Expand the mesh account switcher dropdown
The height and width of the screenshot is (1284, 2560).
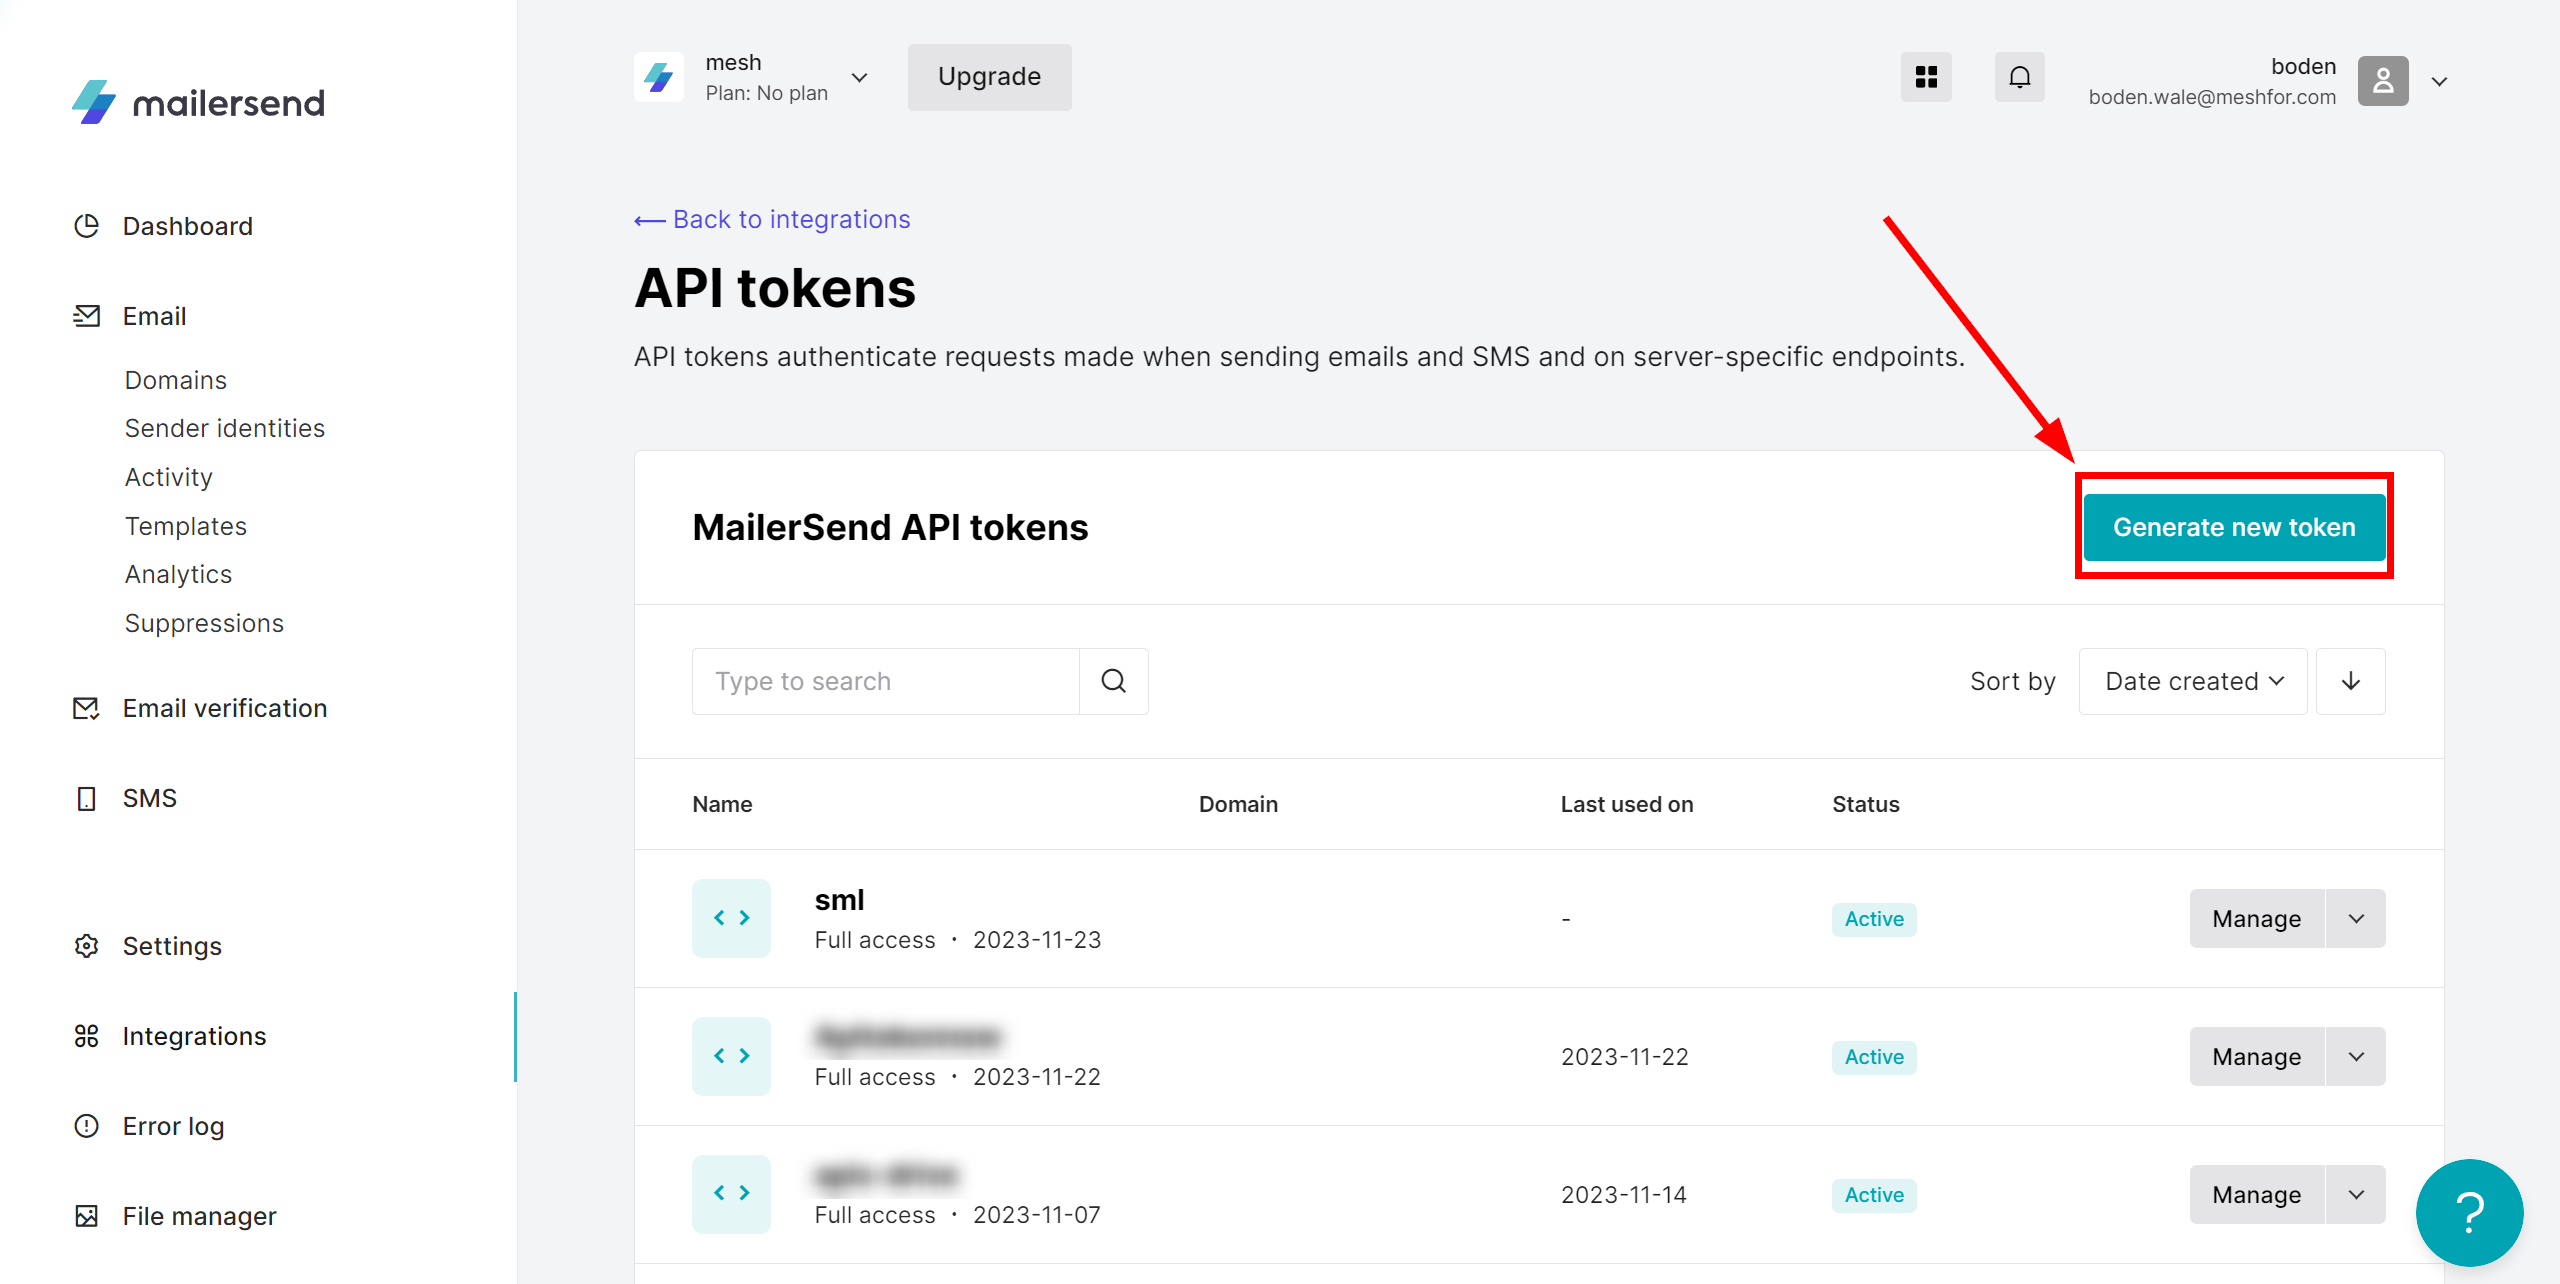pos(859,77)
